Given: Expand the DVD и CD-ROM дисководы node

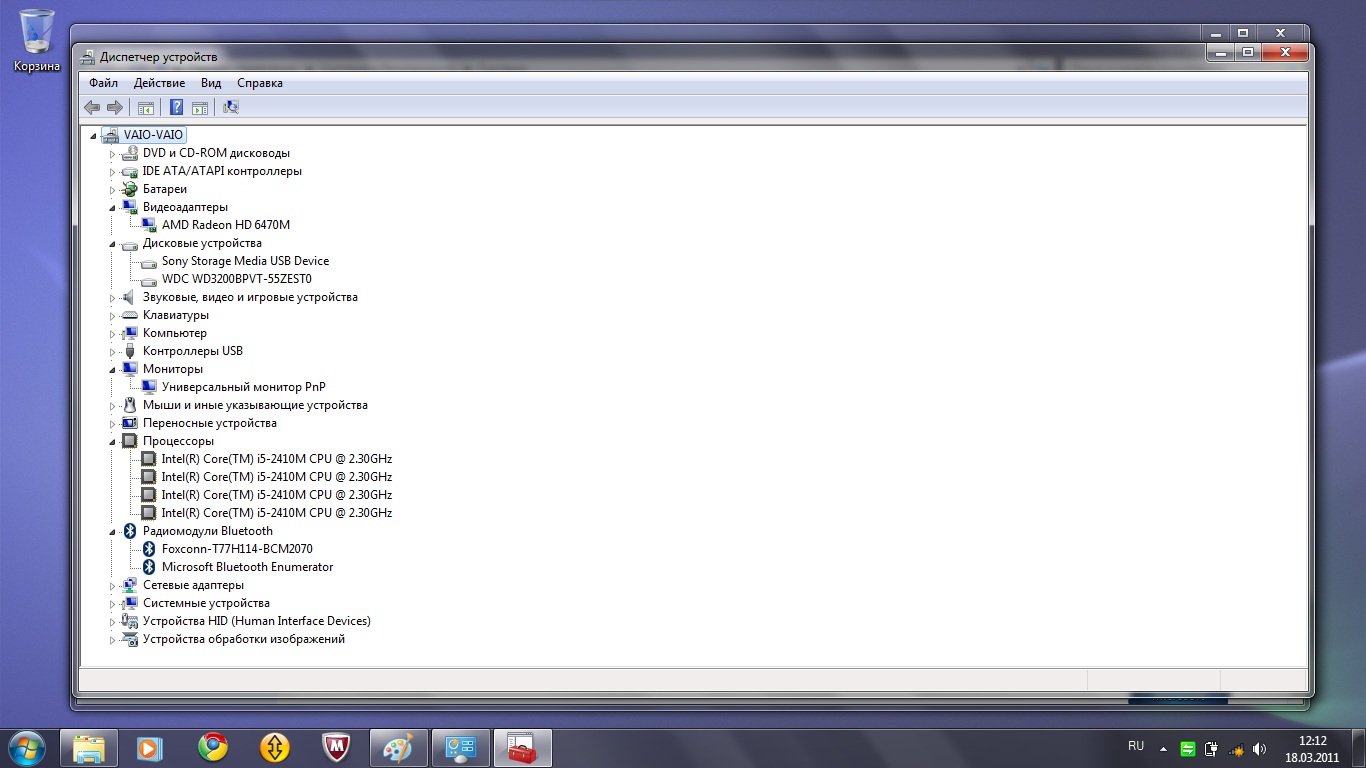Looking at the screenshot, I should tap(113, 154).
